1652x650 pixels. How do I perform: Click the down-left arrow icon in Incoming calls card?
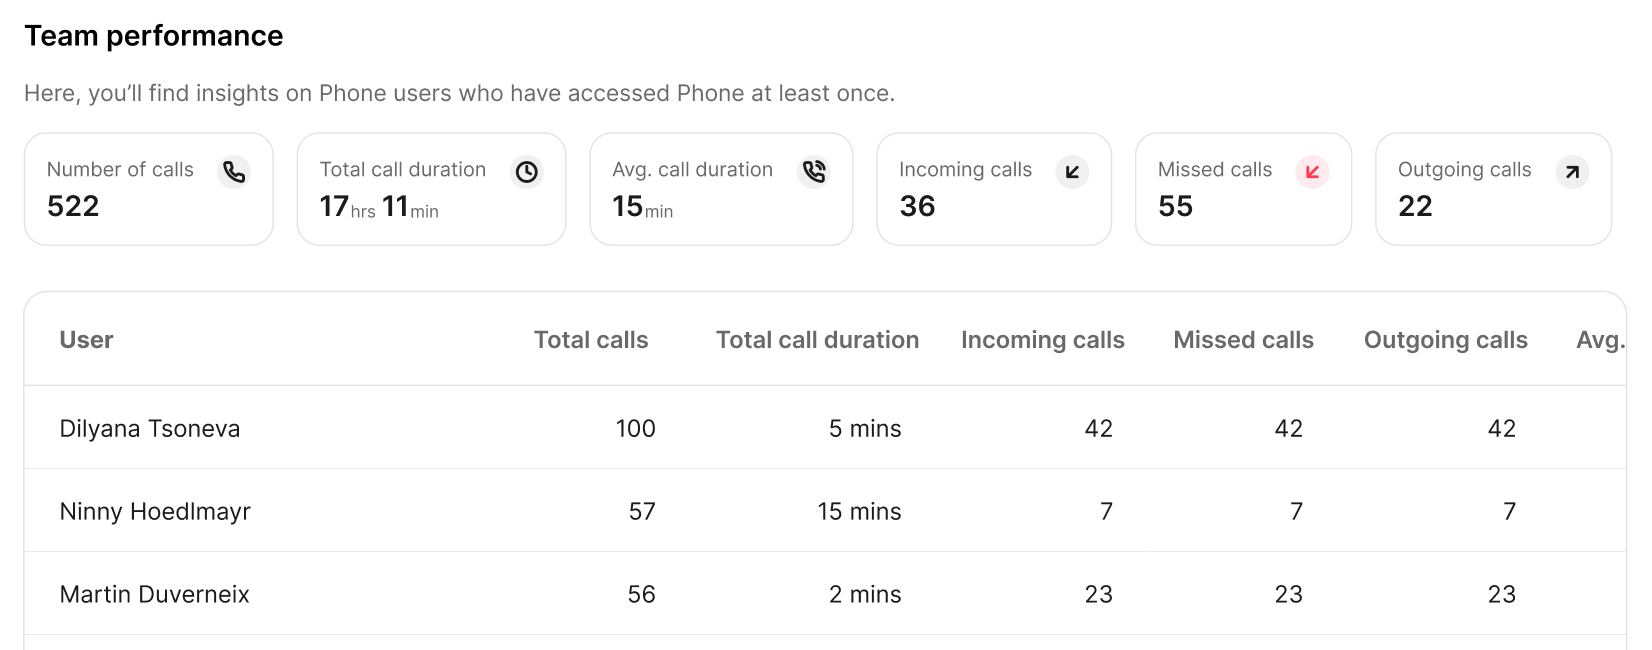[x=1072, y=172]
